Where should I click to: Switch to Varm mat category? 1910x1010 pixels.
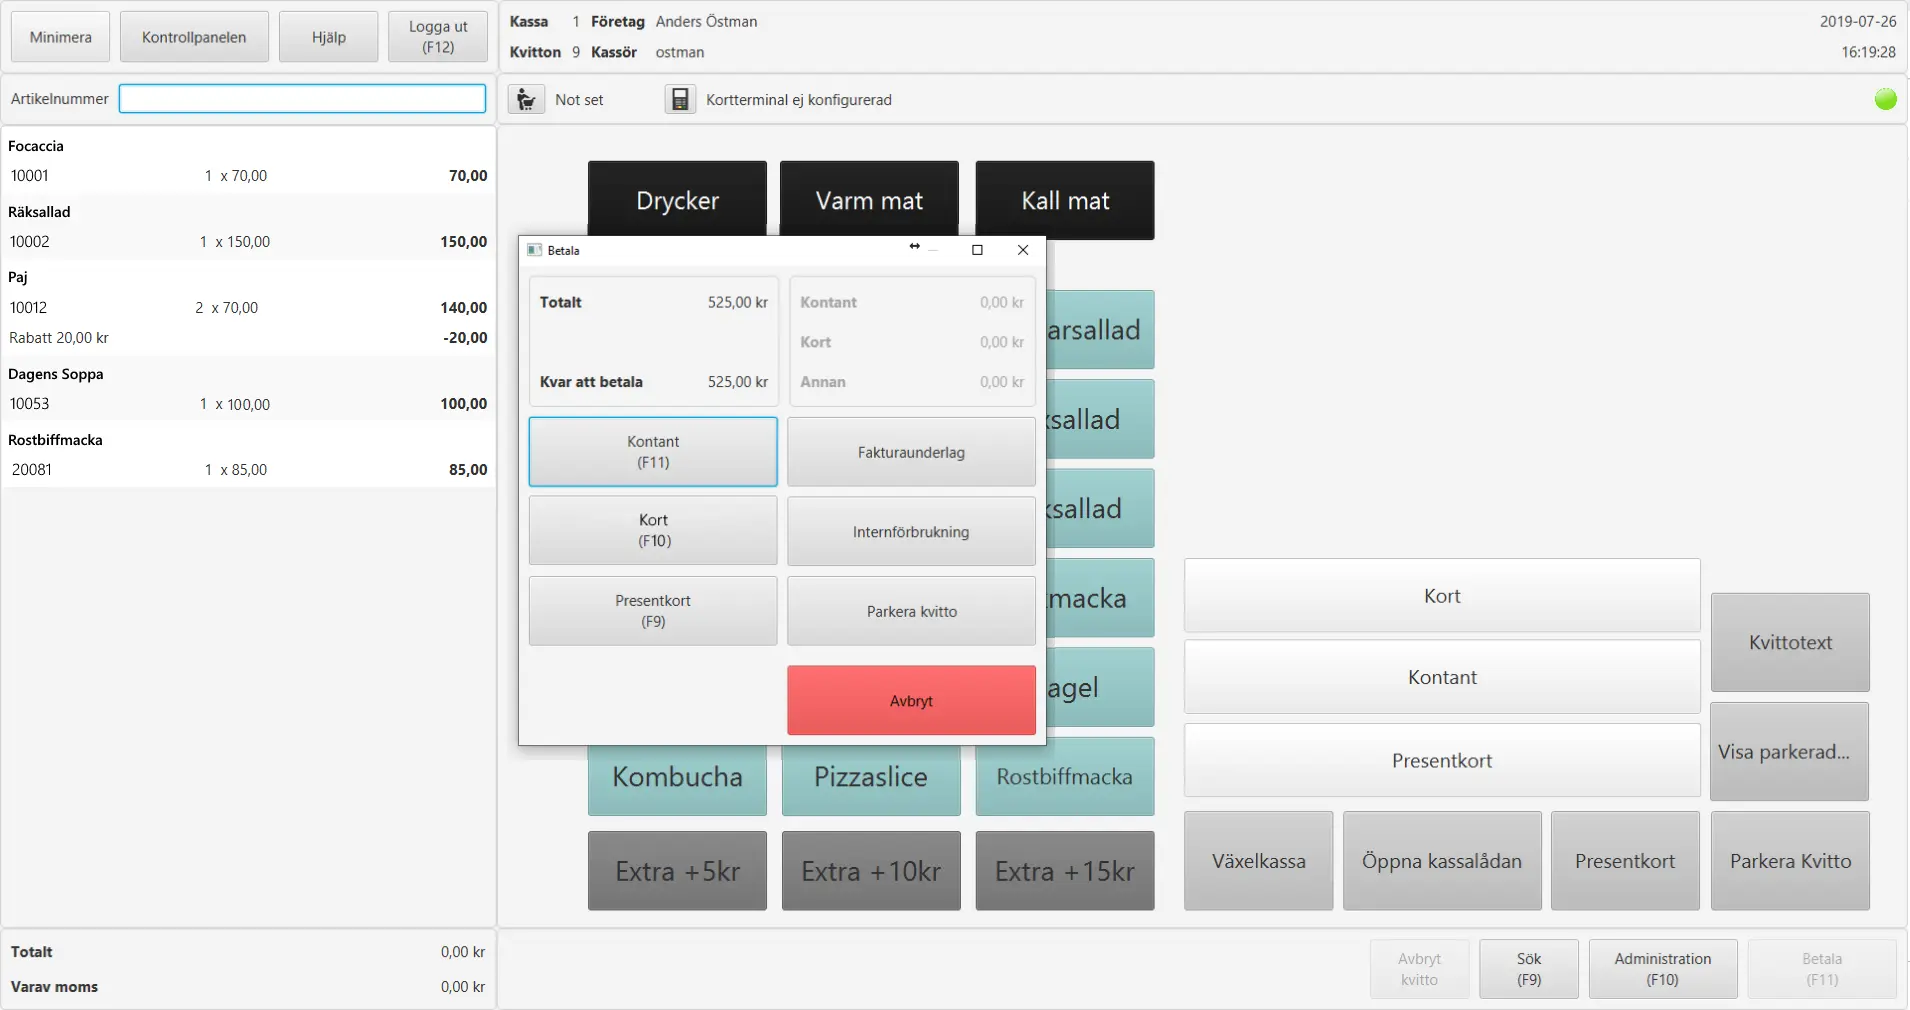pos(868,199)
